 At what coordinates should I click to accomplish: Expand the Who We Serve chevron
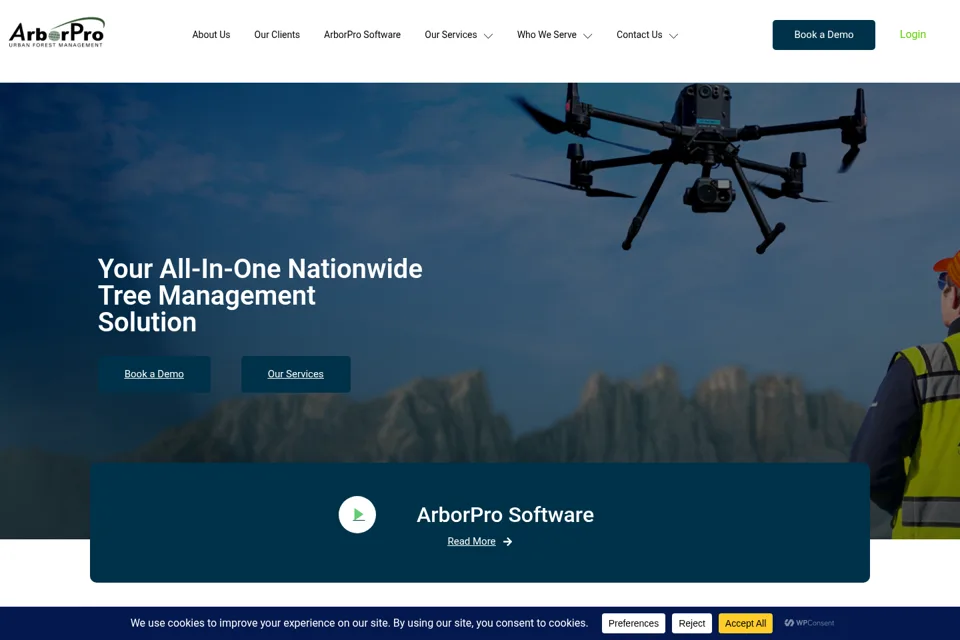click(588, 36)
